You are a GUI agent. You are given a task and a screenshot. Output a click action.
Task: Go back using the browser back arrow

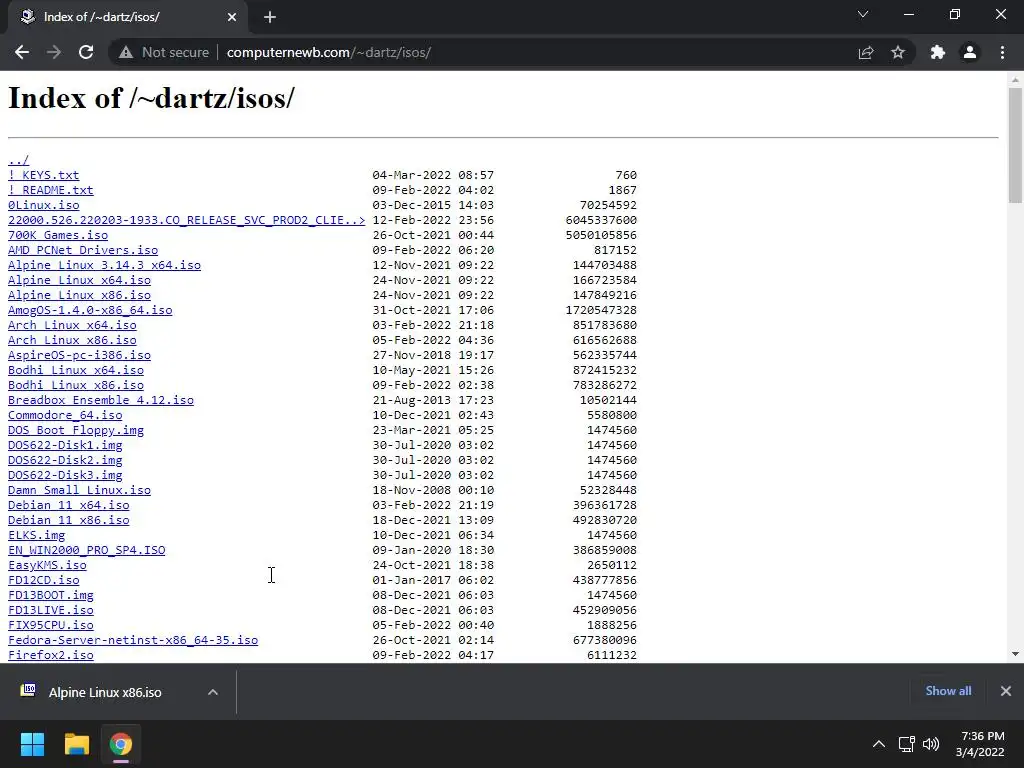pyautogui.click(x=22, y=52)
